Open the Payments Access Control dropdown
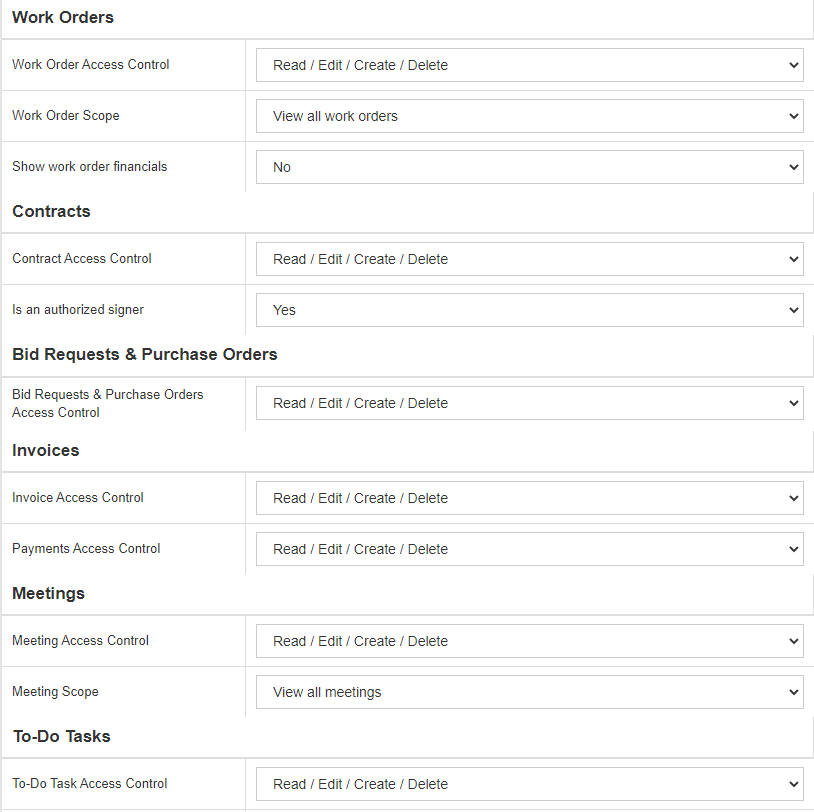 [x=529, y=549]
